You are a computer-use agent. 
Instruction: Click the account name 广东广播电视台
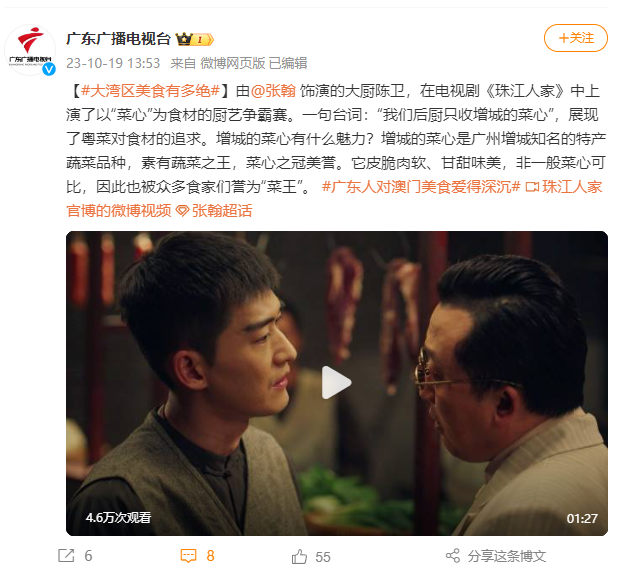click(x=119, y=39)
